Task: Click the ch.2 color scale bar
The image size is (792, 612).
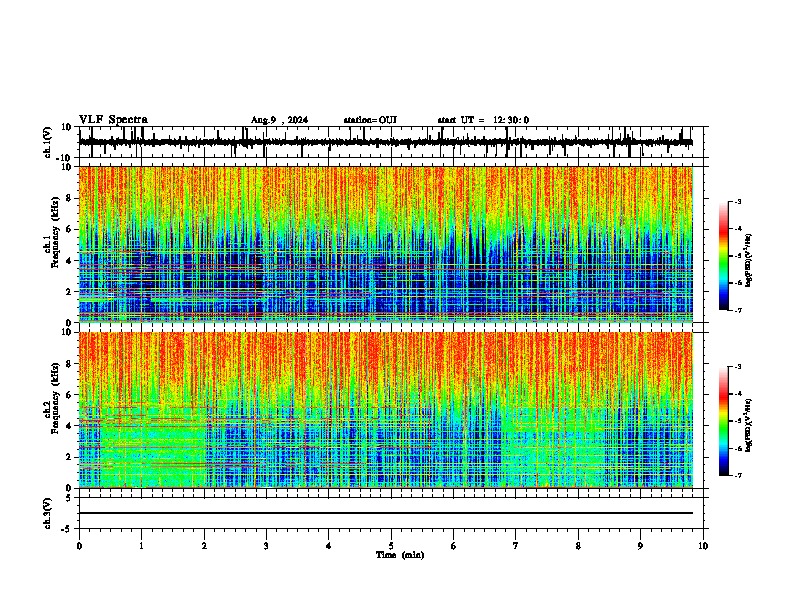Action: click(724, 421)
